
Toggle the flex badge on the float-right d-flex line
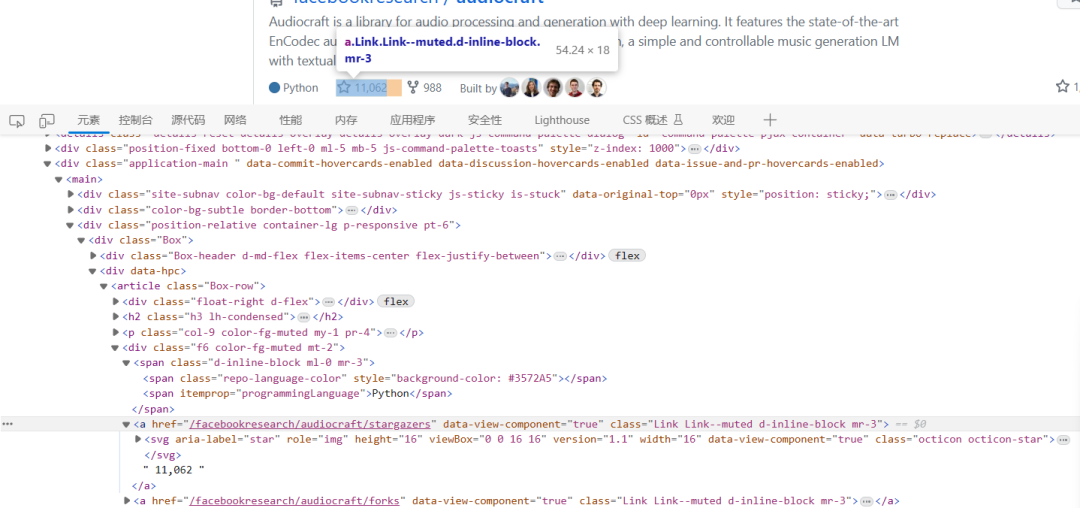[x=395, y=301]
